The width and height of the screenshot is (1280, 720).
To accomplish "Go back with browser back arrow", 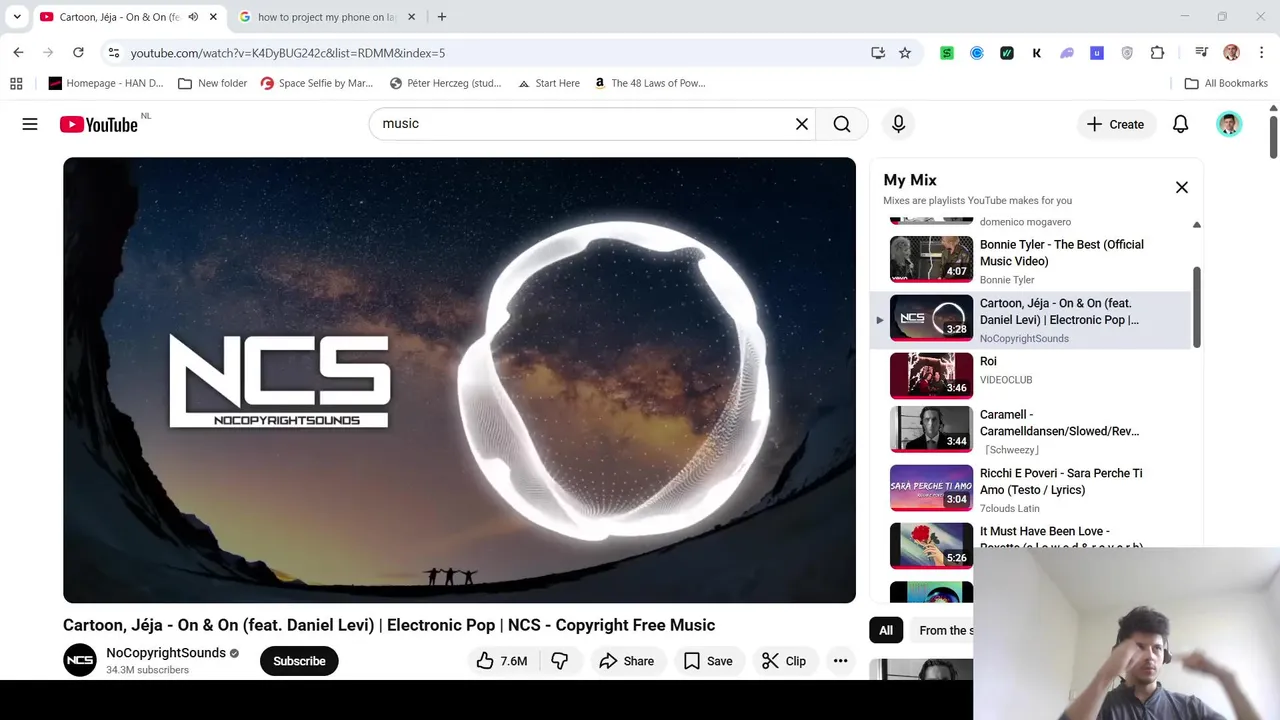I will click(x=18, y=53).
